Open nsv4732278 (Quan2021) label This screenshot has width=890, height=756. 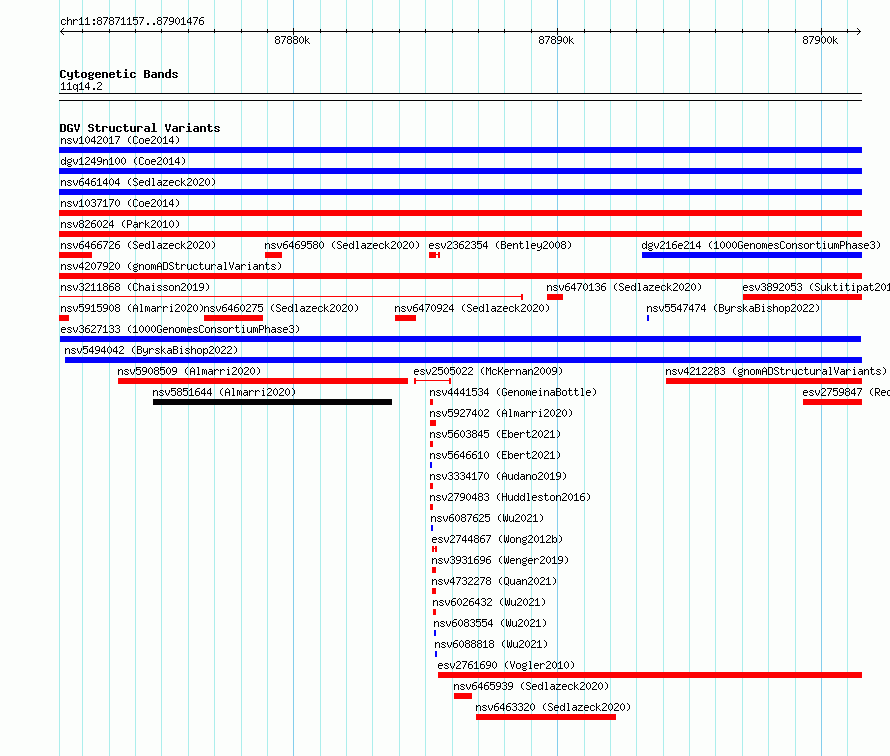tap(494, 581)
